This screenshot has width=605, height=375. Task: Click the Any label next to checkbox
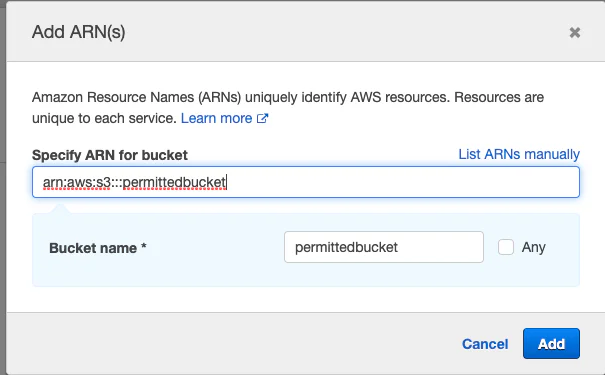[534, 247]
